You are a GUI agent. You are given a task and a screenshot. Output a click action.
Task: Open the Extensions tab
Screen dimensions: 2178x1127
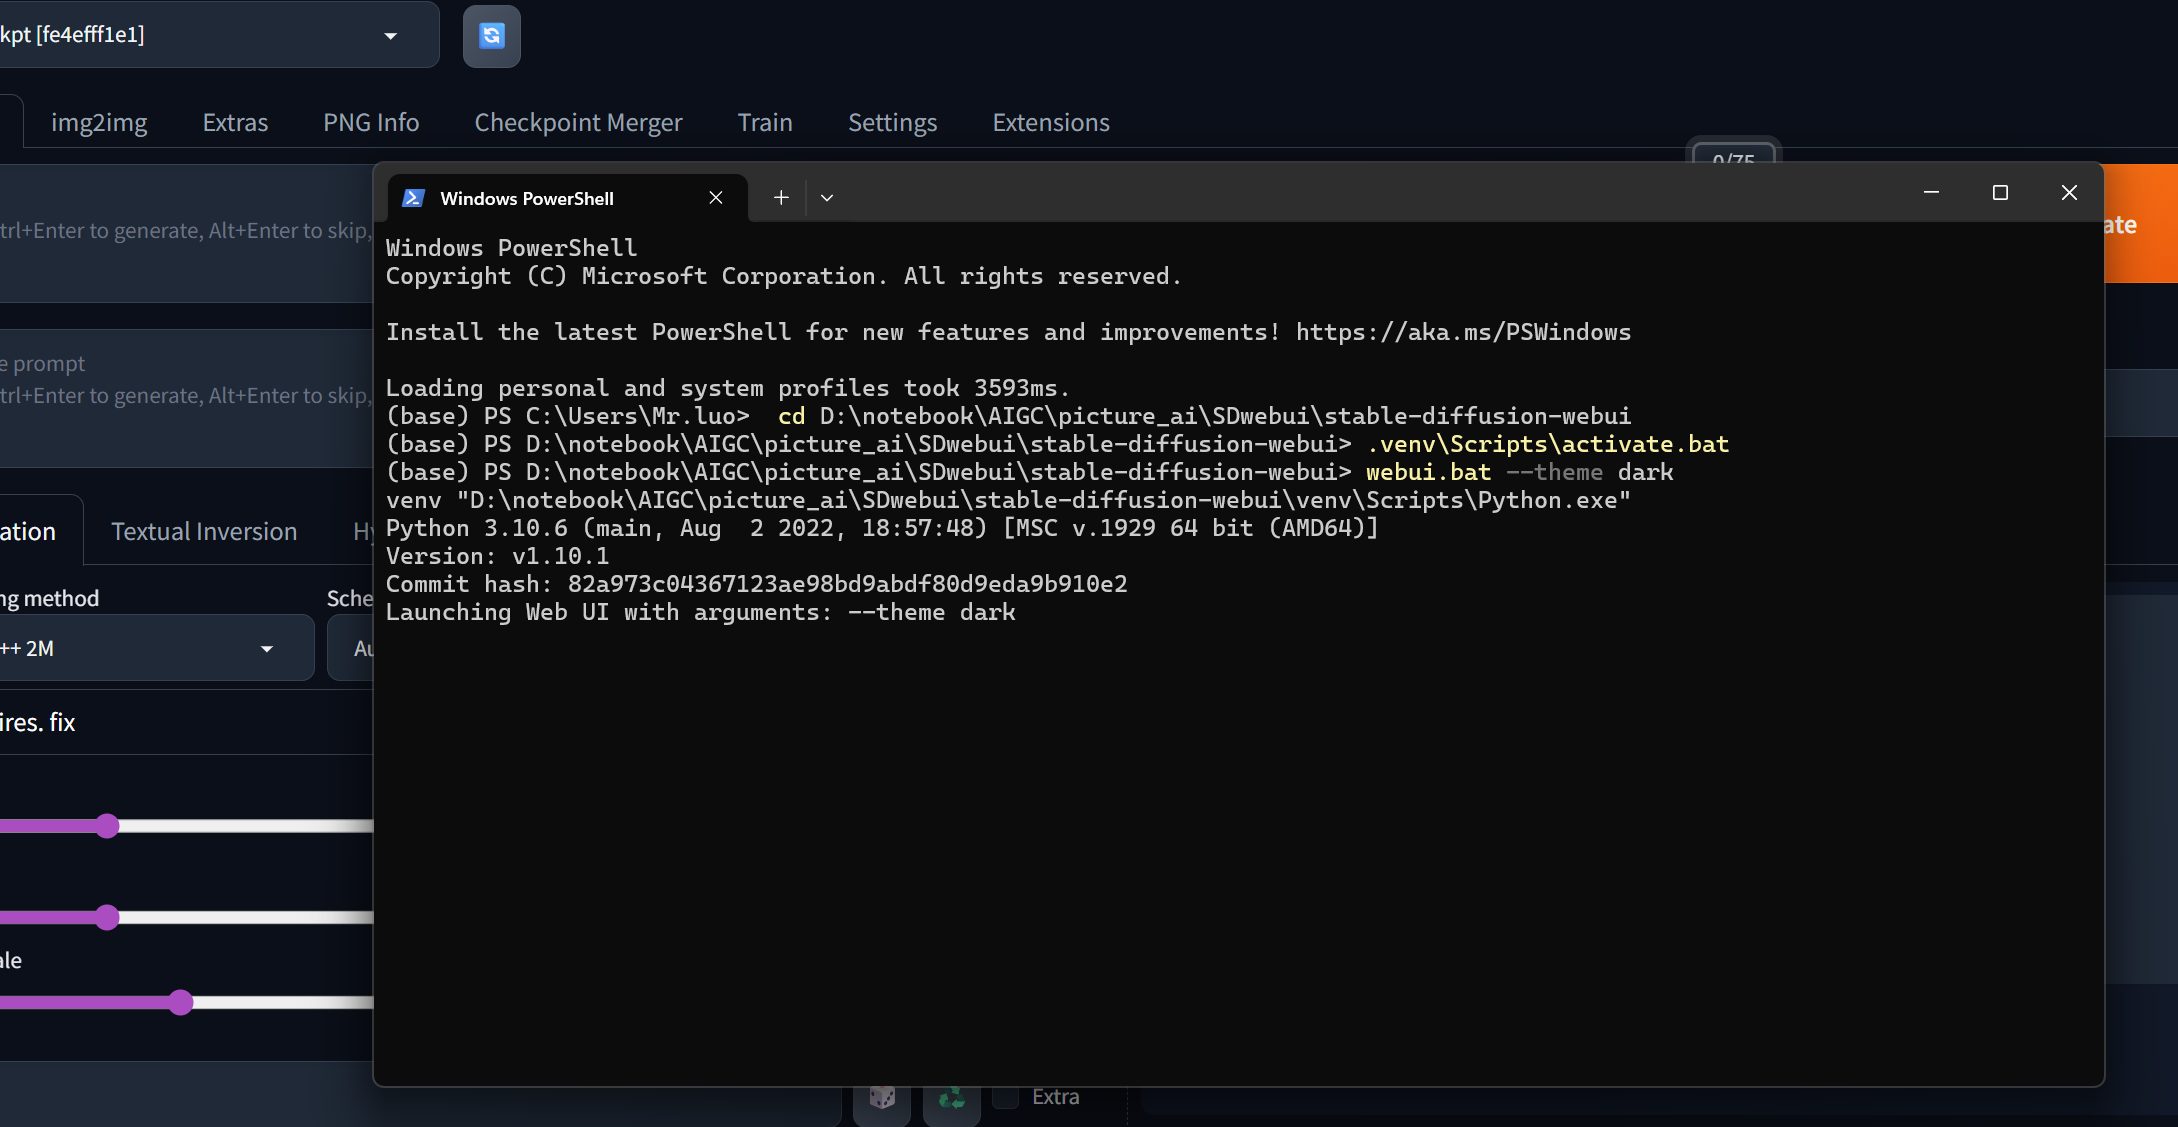click(x=1050, y=122)
